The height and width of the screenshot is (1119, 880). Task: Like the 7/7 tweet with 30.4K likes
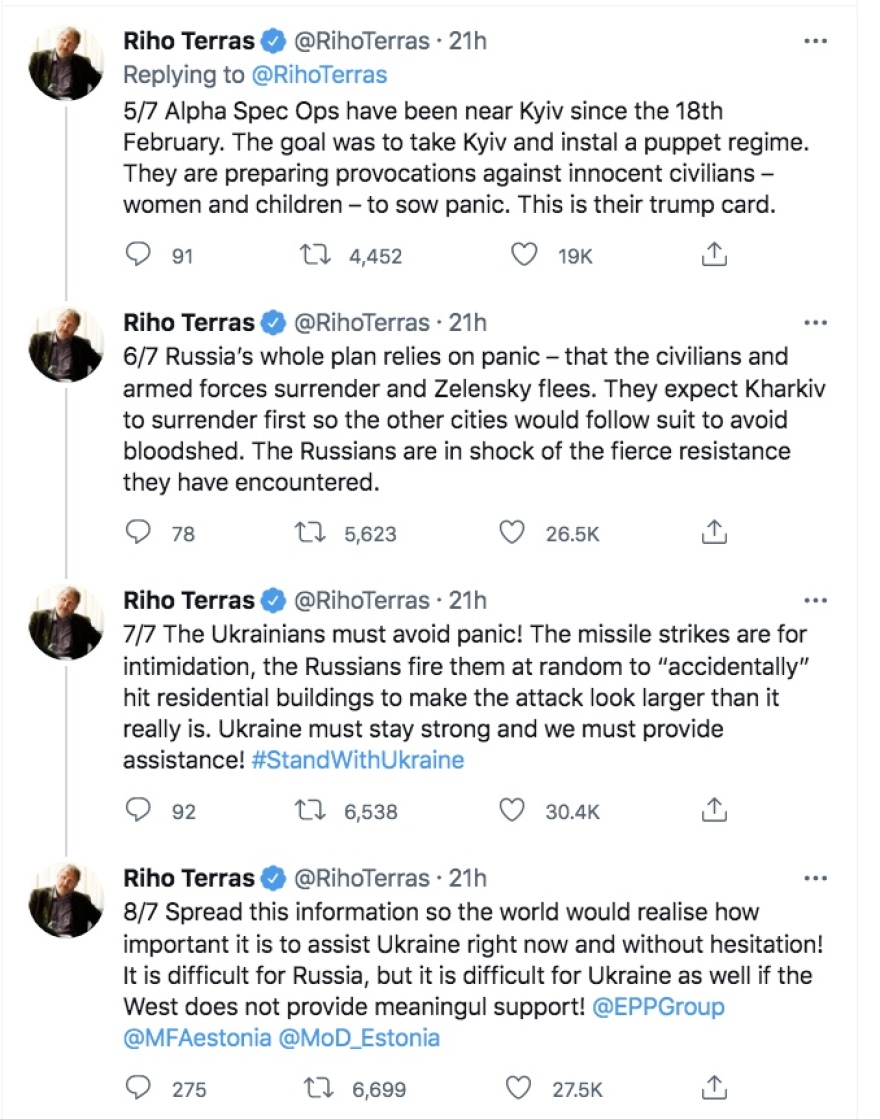512,811
